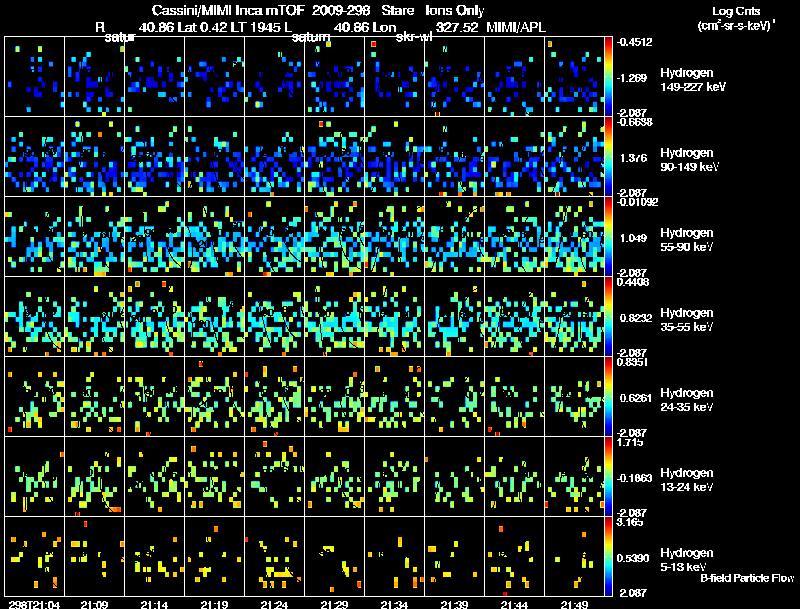Select the 'Hydrogen 149-227 keV' row label
The image size is (800, 609).
click(x=692, y=80)
